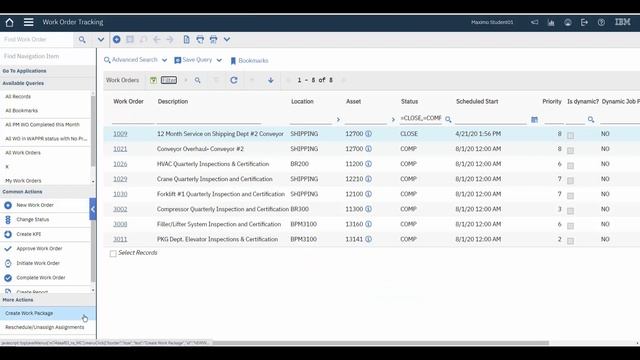
Task: Select the All Records query
Action: 18,97
